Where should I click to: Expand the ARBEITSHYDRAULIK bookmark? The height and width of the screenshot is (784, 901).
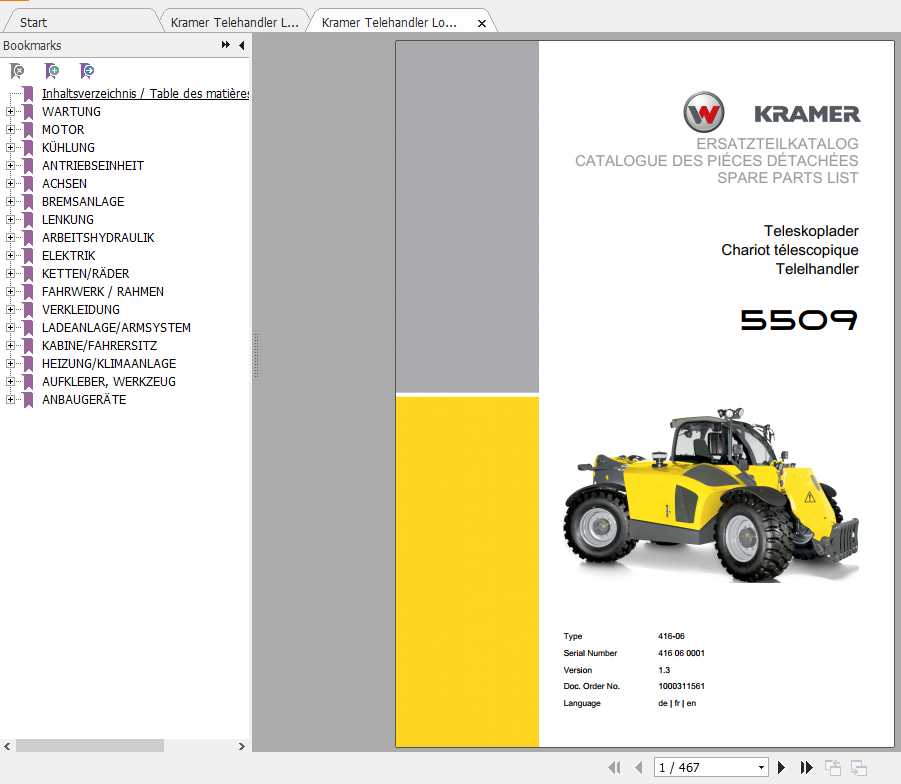click(10, 237)
